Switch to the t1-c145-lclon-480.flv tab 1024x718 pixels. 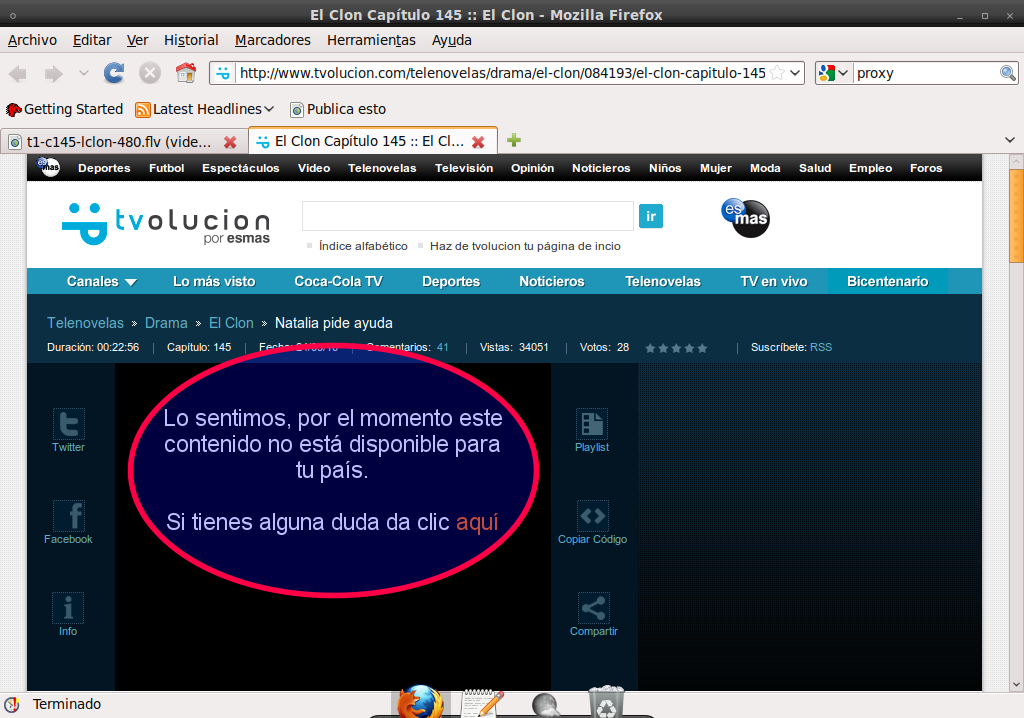(x=124, y=141)
